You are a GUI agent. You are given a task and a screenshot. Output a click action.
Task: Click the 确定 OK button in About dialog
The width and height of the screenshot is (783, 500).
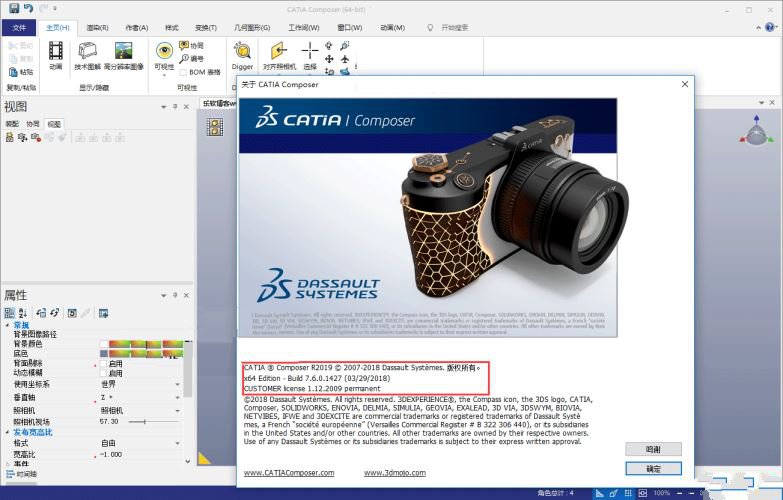[x=653, y=469]
